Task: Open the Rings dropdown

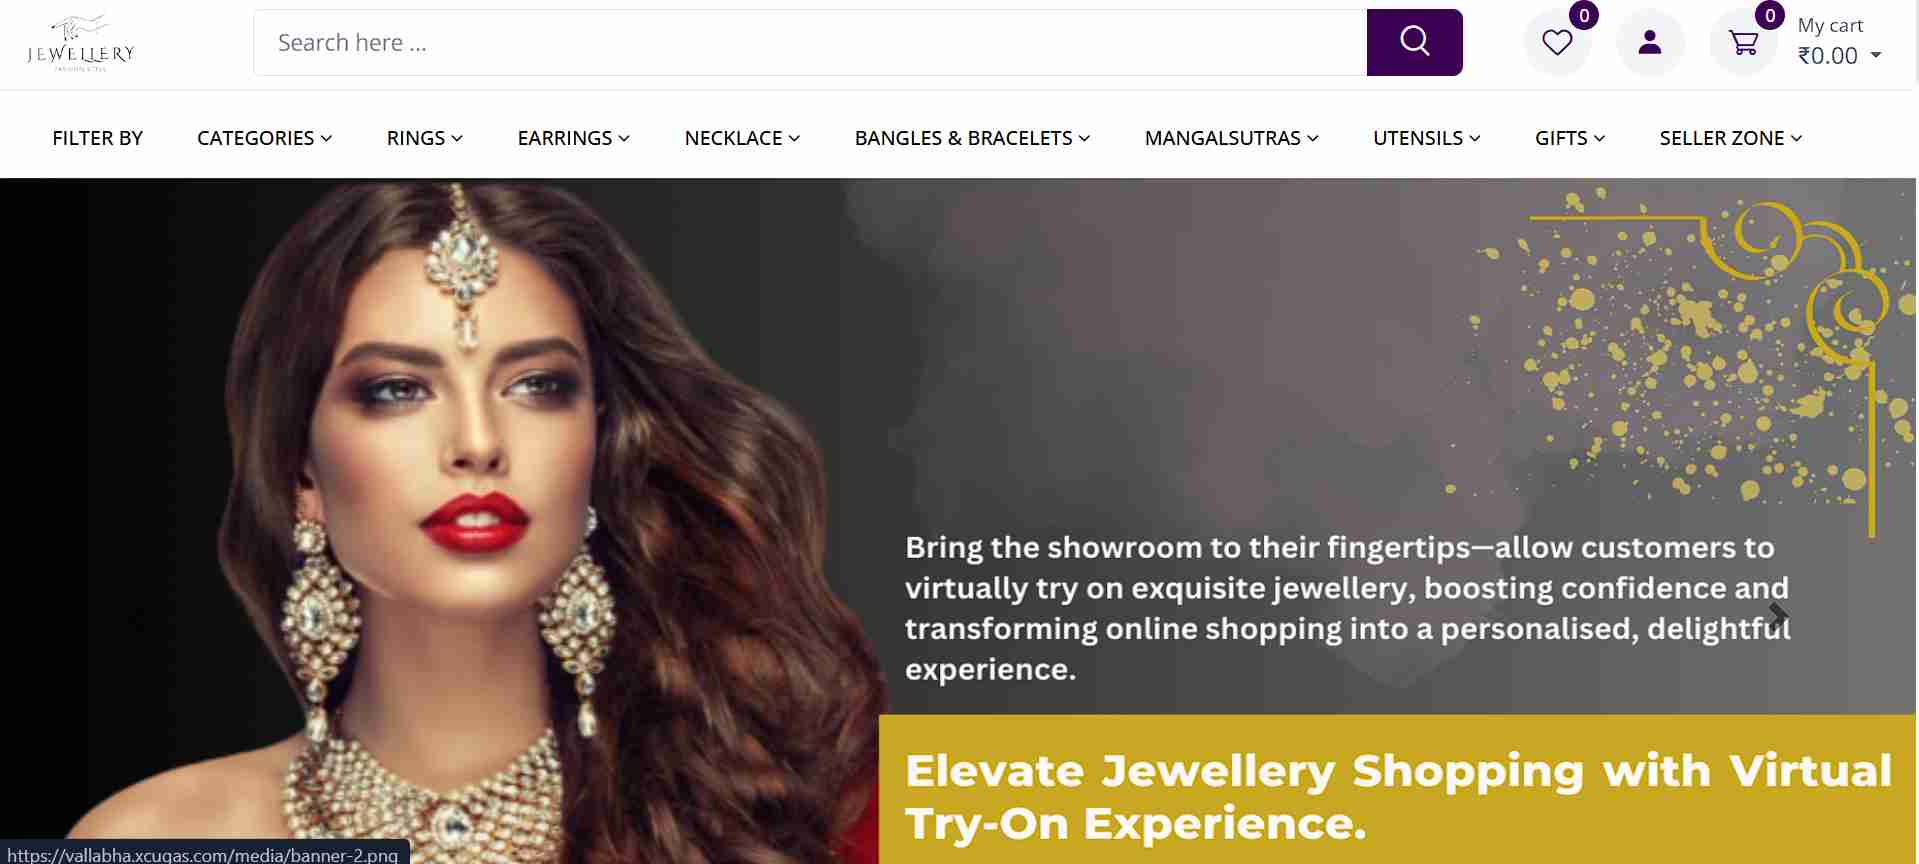Action: pyautogui.click(x=424, y=138)
